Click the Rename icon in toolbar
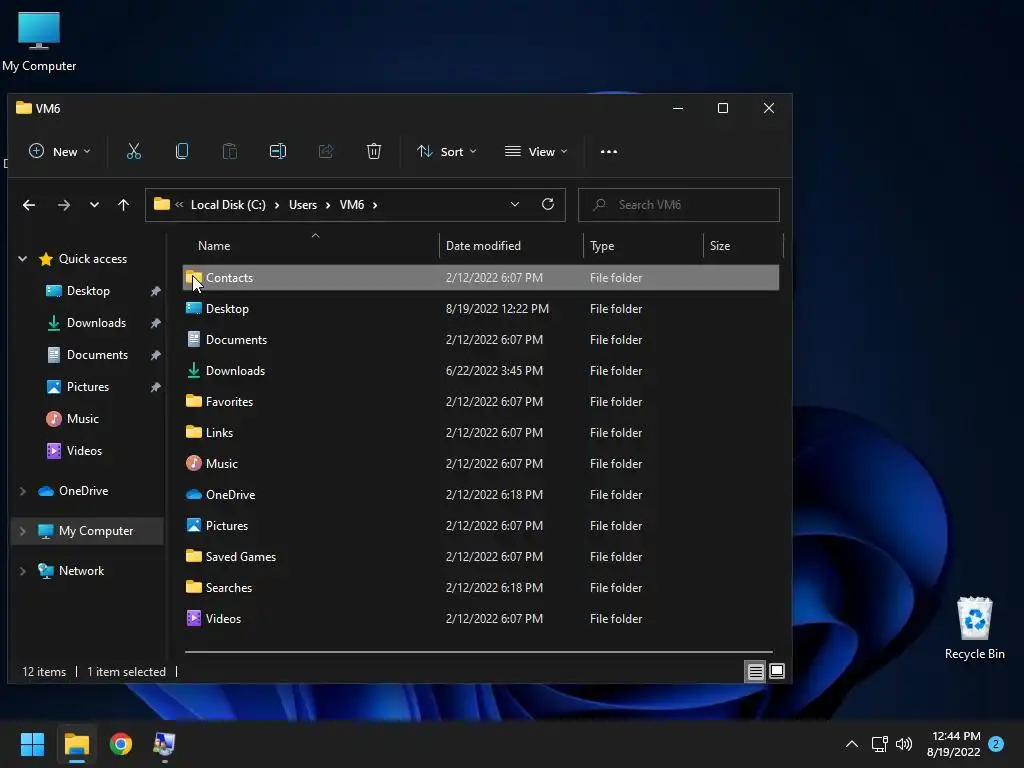Image resolution: width=1024 pixels, height=768 pixels. pyautogui.click(x=278, y=152)
